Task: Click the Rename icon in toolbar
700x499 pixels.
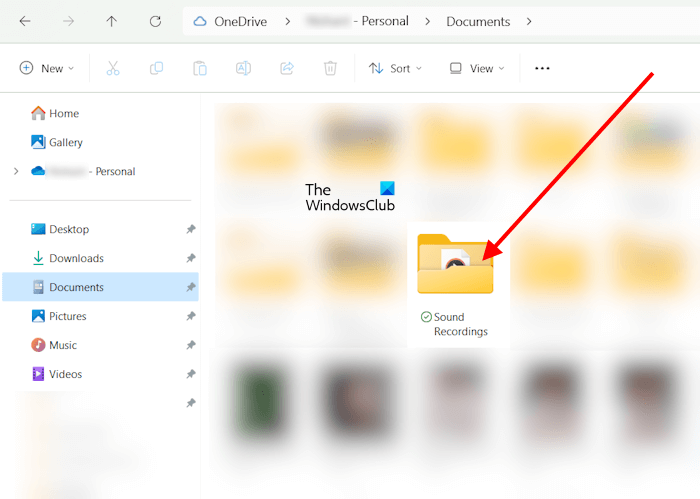Action: click(243, 68)
